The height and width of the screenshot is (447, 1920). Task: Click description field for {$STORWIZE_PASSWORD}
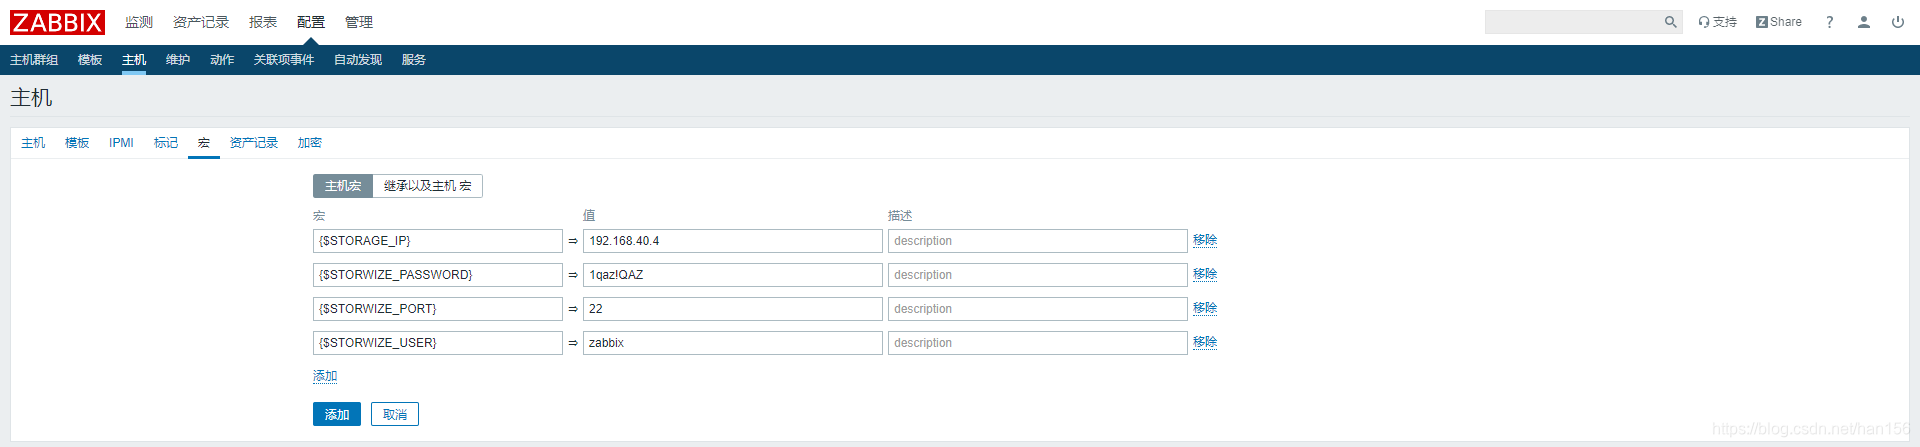[1038, 275]
